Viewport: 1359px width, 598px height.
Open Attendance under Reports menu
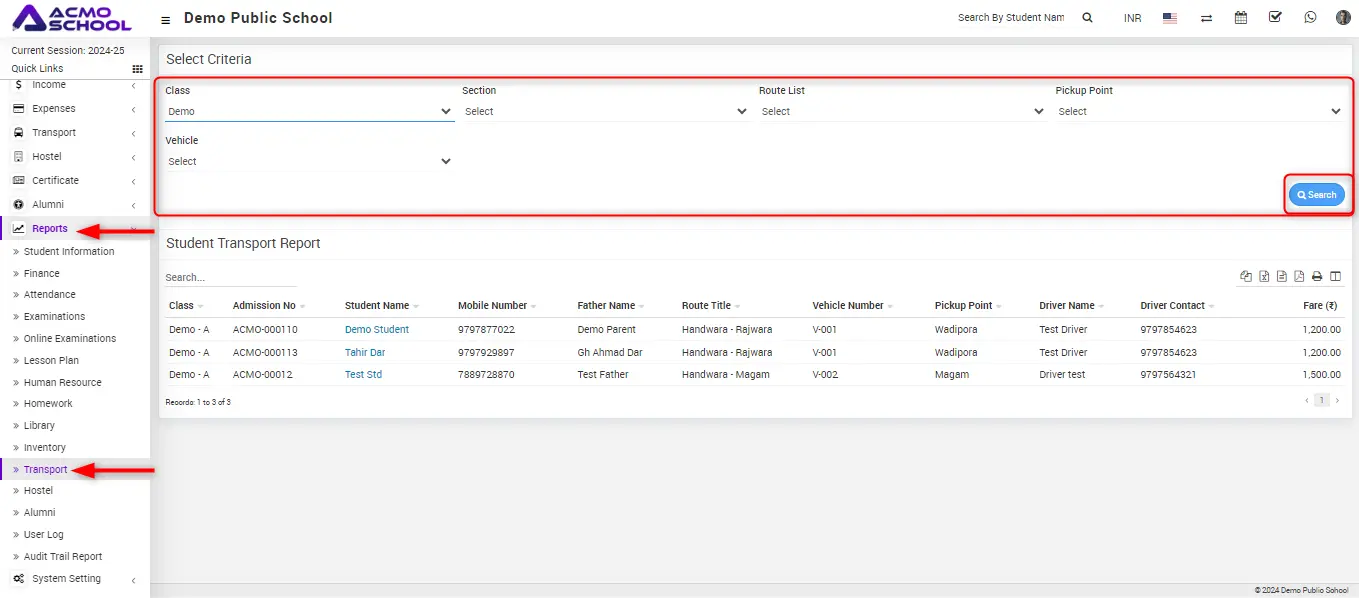click(50, 295)
